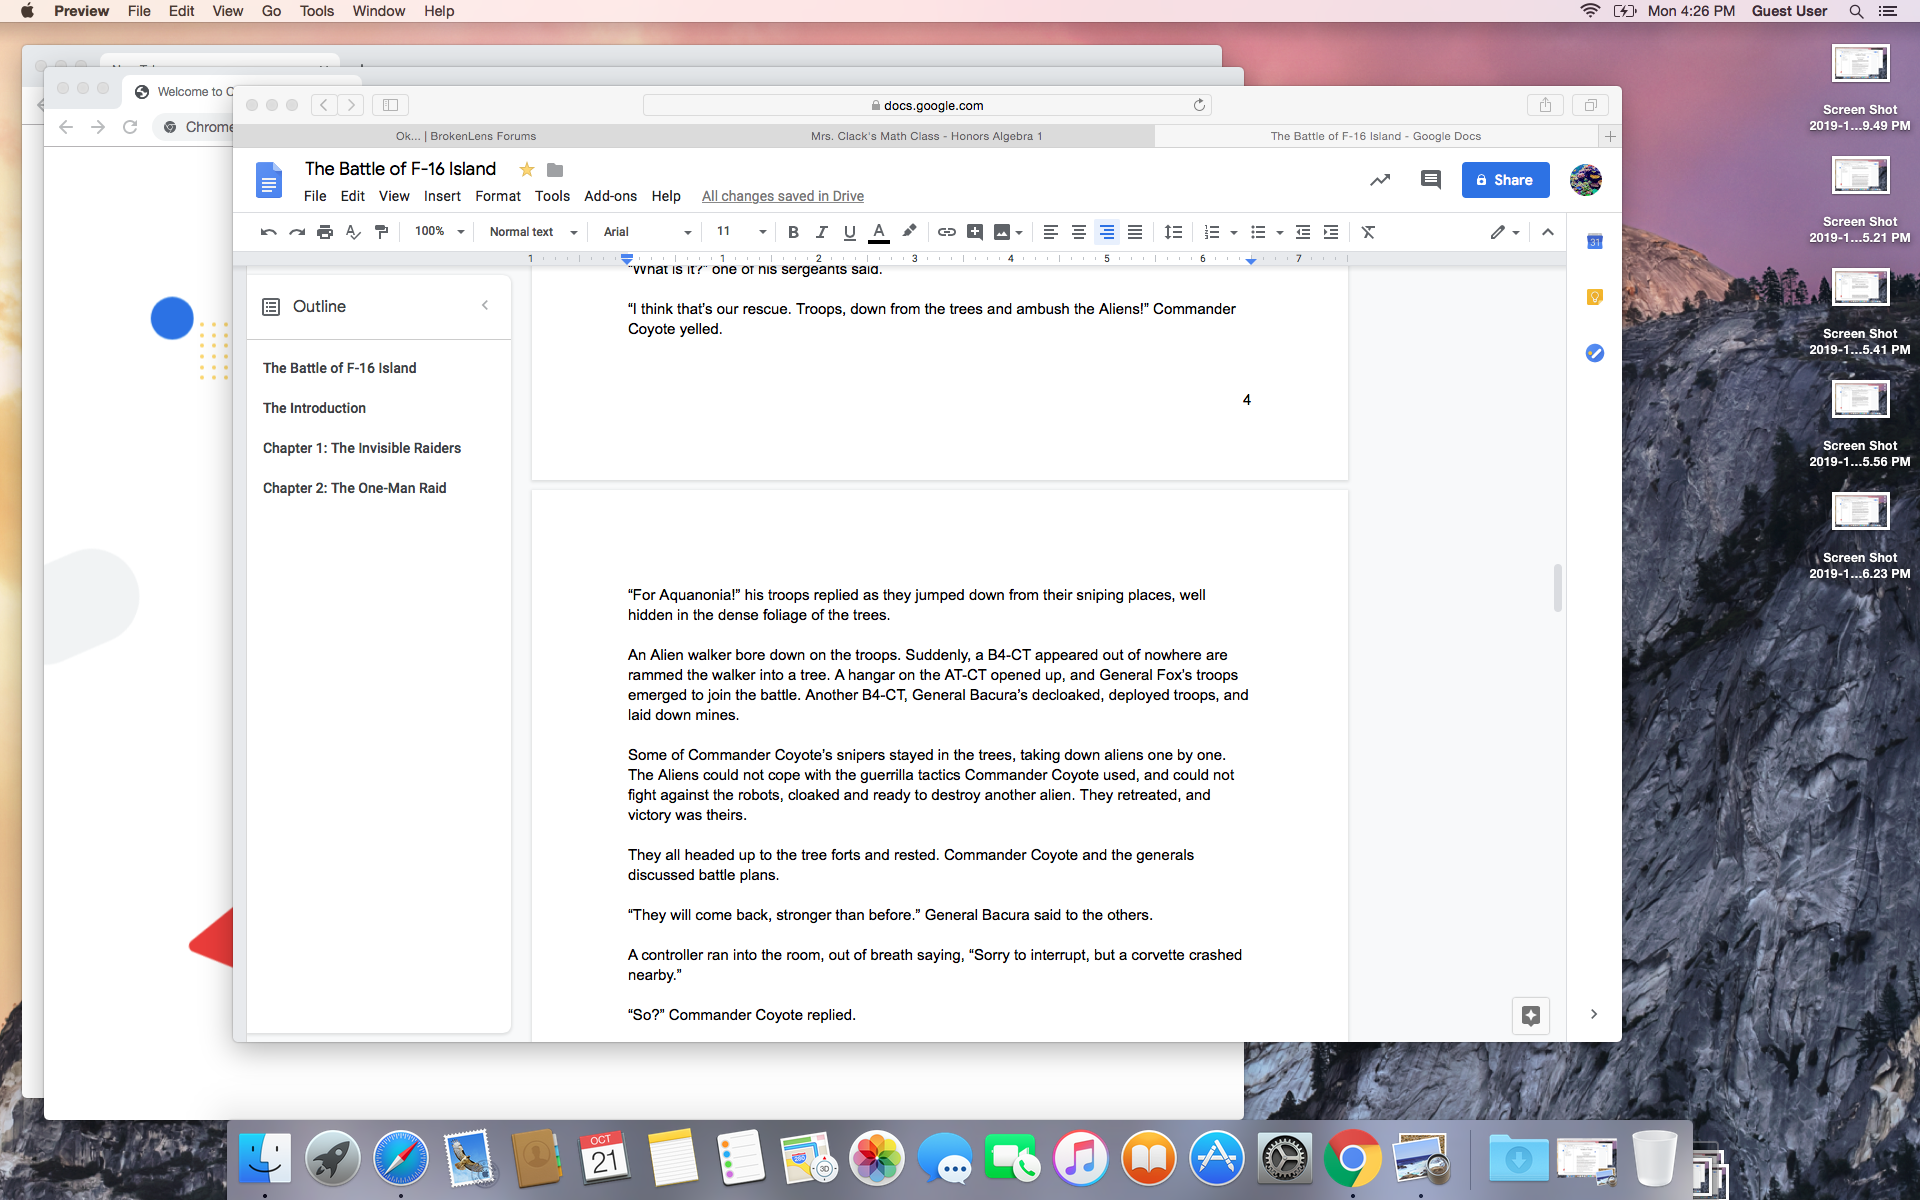The width and height of the screenshot is (1920, 1200).
Task: Open Normal text style dropdown
Action: click(x=534, y=232)
